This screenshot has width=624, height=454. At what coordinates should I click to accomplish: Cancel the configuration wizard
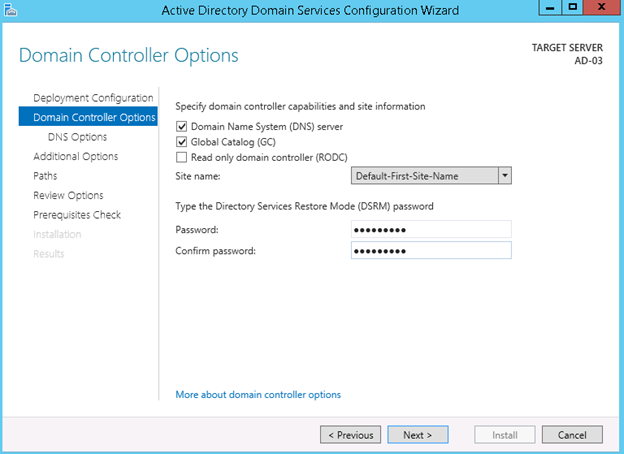pyautogui.click(x=572, y=435)
